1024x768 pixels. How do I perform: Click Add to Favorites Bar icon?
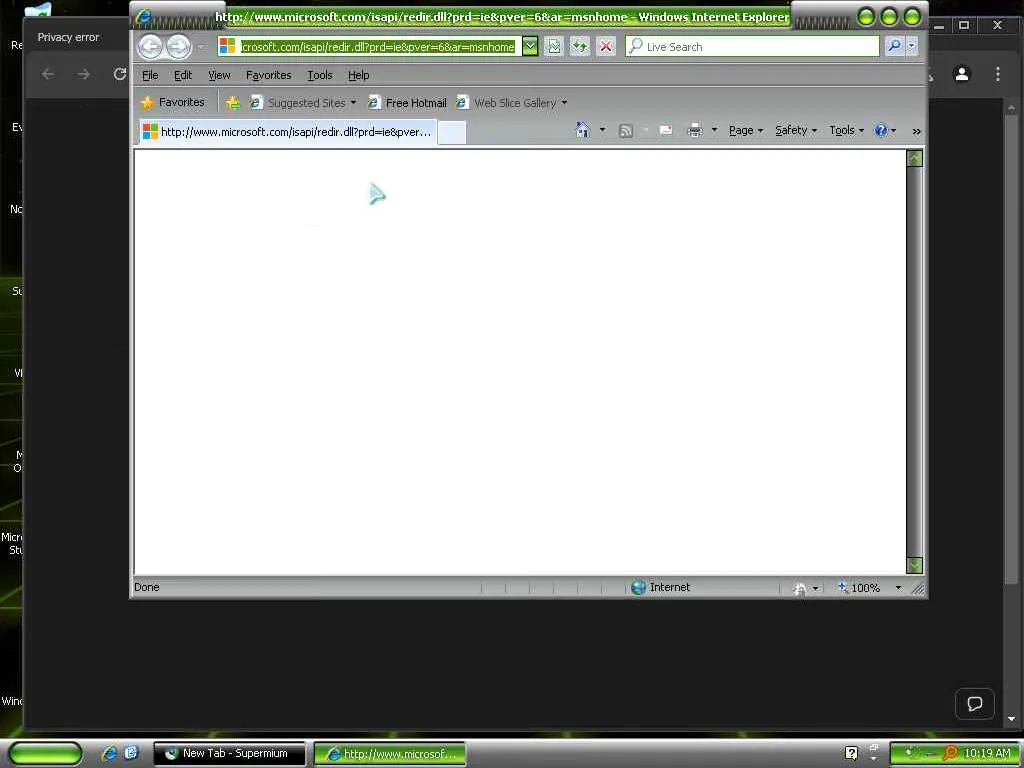pyautogui.click(x=232, y=103)
